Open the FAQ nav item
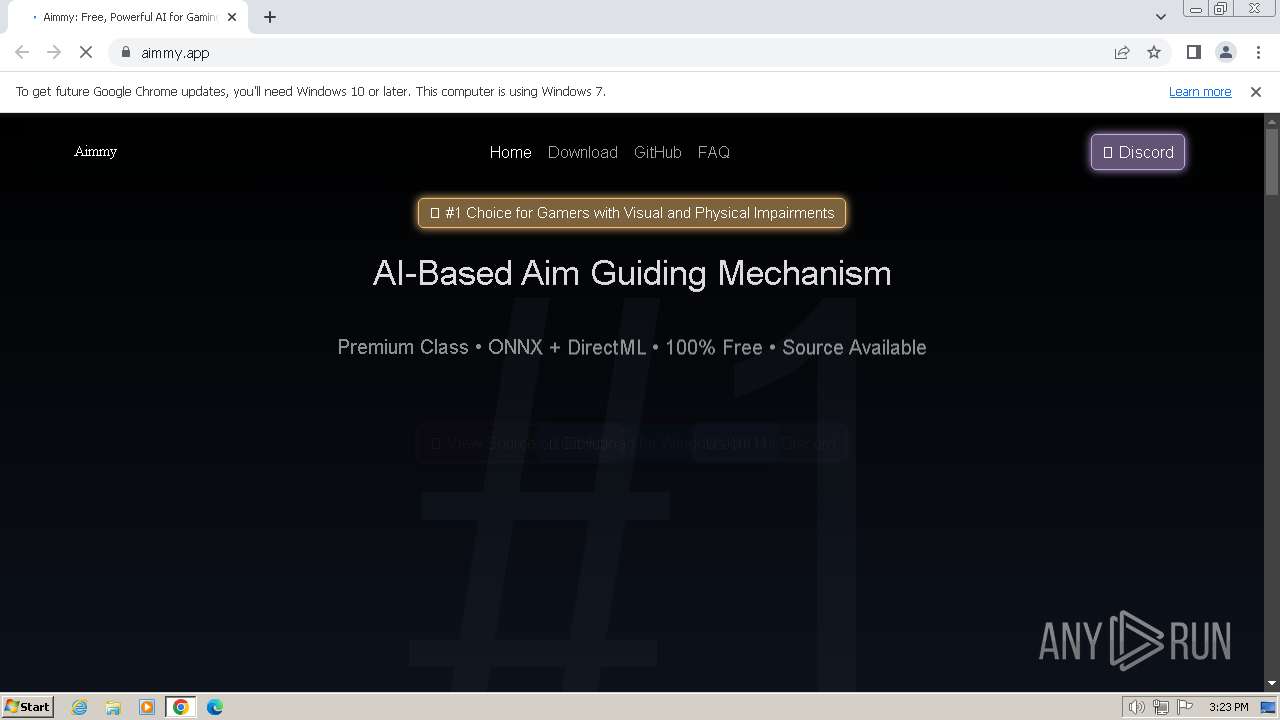 point(714,152)
